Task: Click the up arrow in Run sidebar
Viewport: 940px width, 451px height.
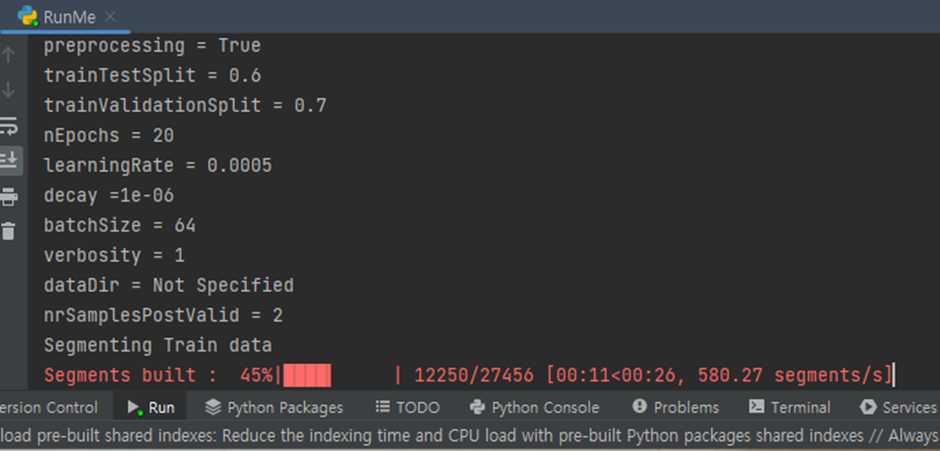Action: (8, 55)
